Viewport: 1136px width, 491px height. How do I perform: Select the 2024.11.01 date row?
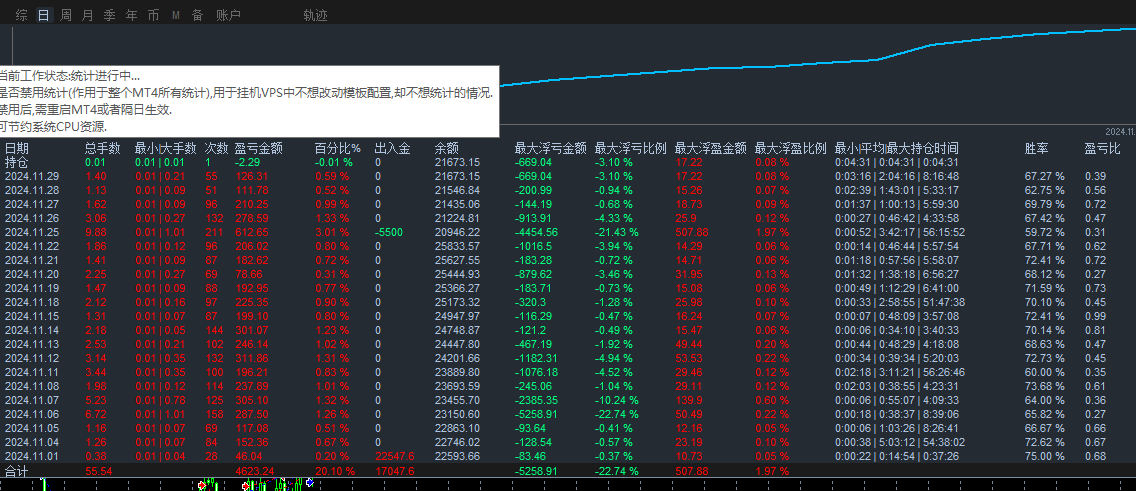point(33,456)
